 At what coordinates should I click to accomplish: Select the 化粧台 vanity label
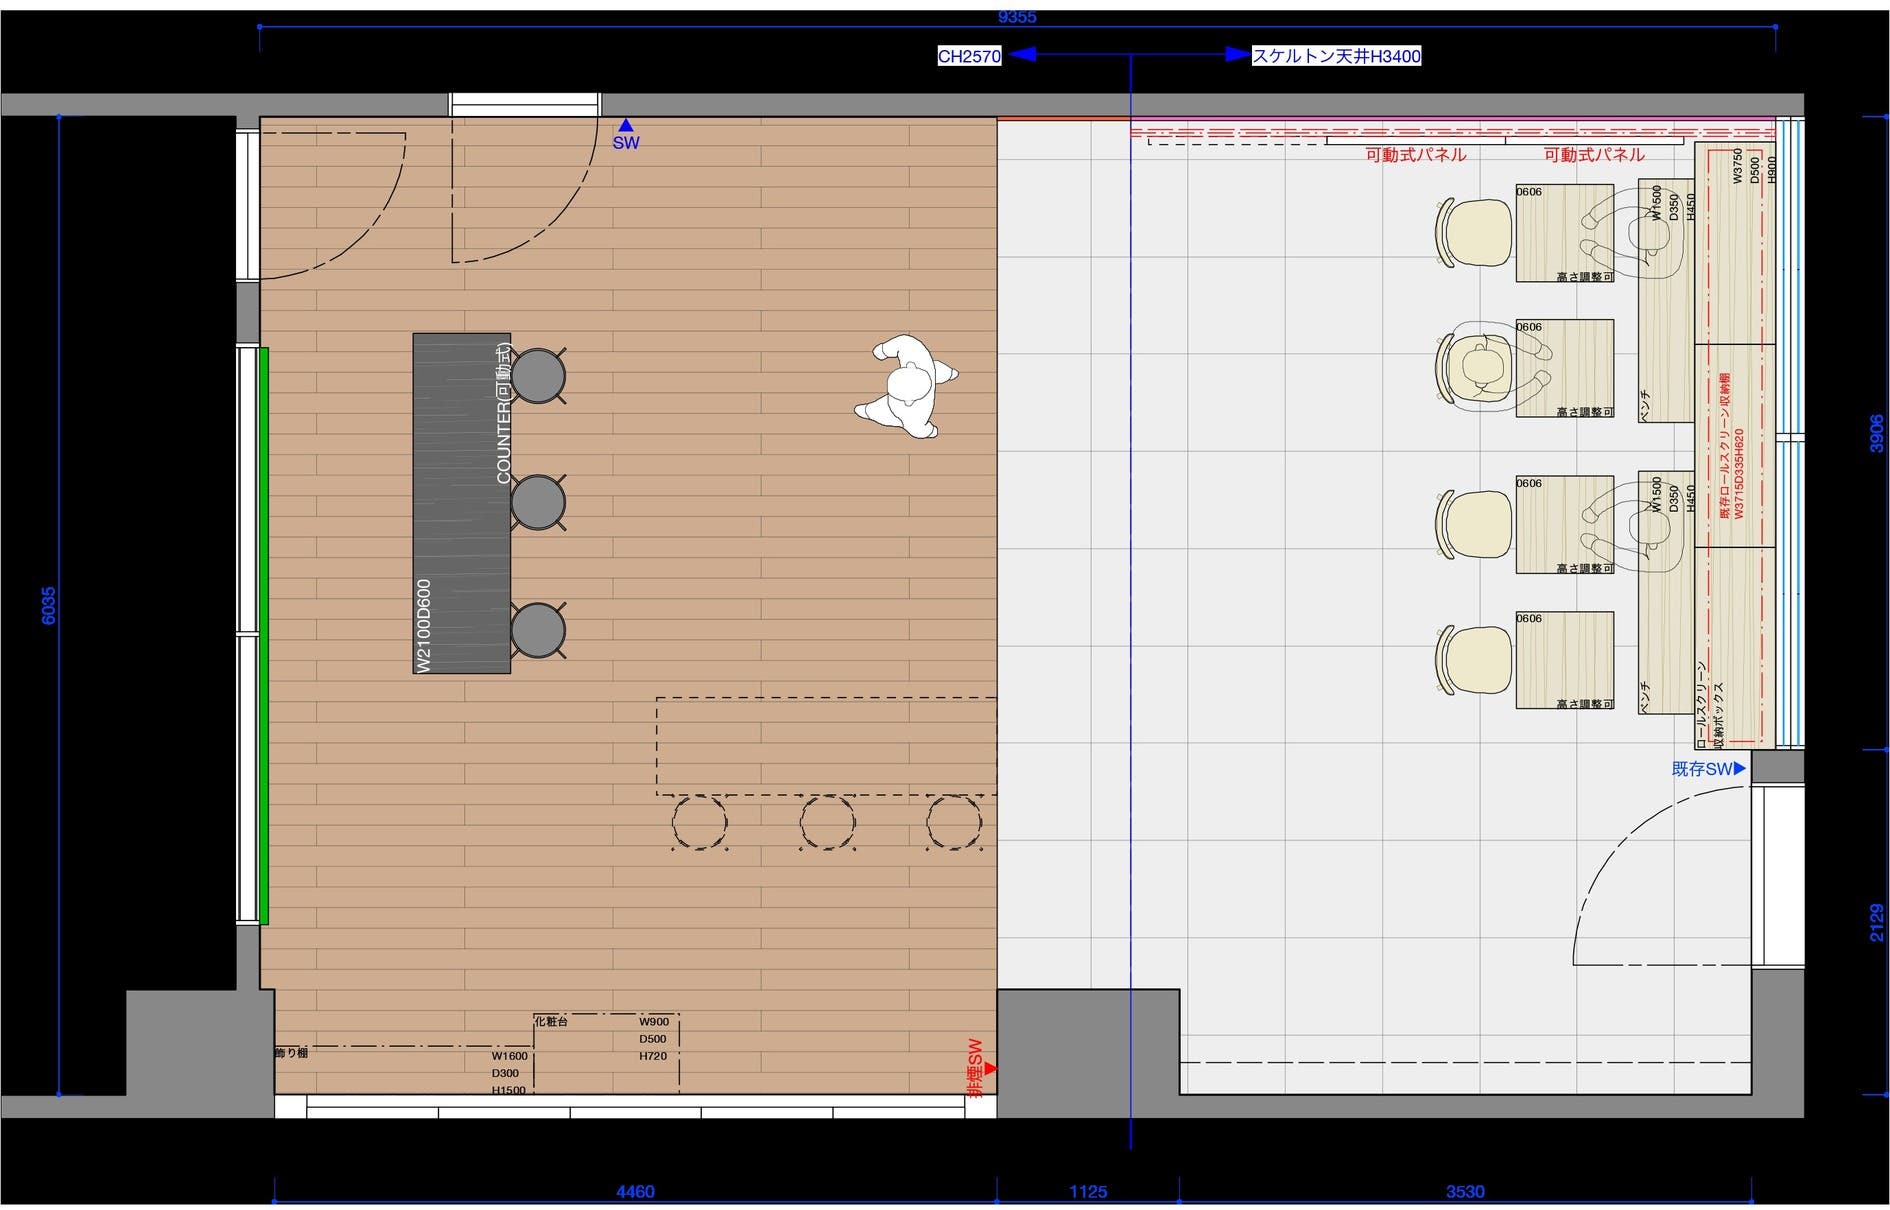(x=551, y=1022)
